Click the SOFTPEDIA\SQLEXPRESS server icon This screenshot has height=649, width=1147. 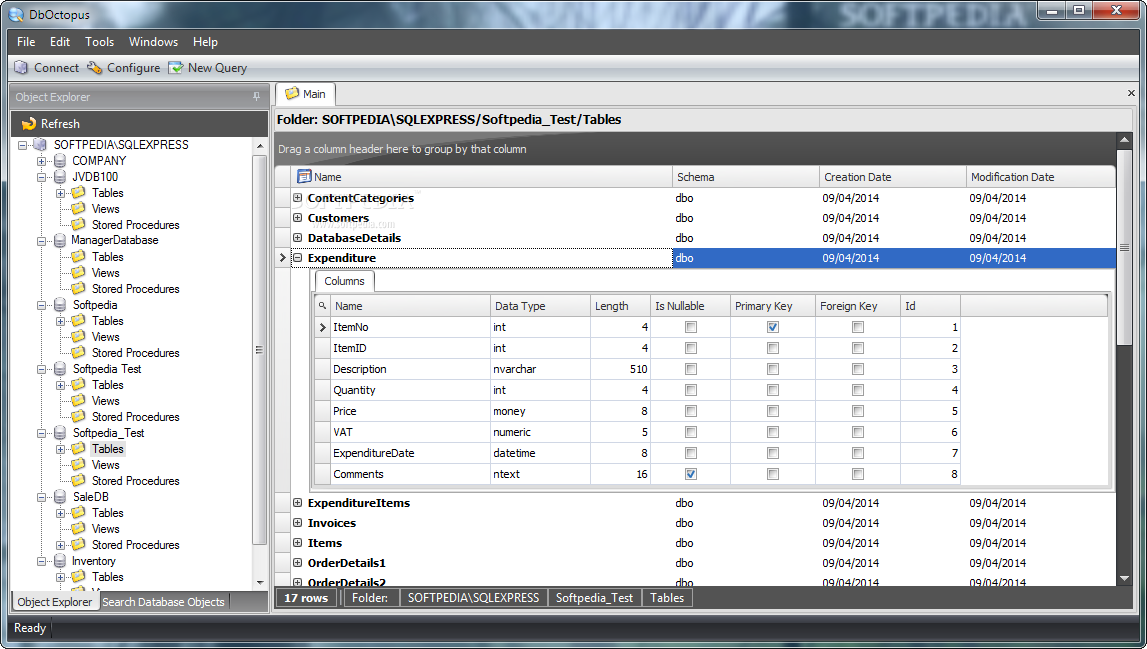click(x=40, y=145)
